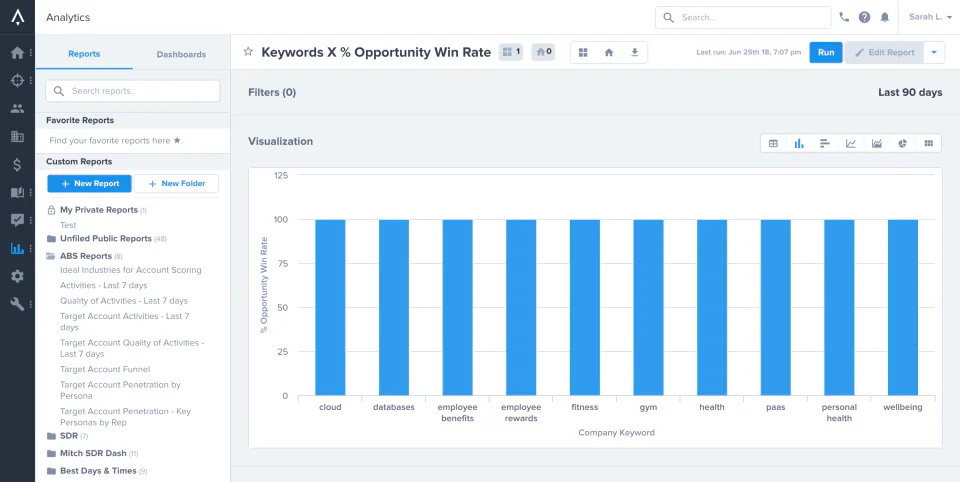960x482 pixels.
Task: Click the Run button
Action: tap(826, 53)
